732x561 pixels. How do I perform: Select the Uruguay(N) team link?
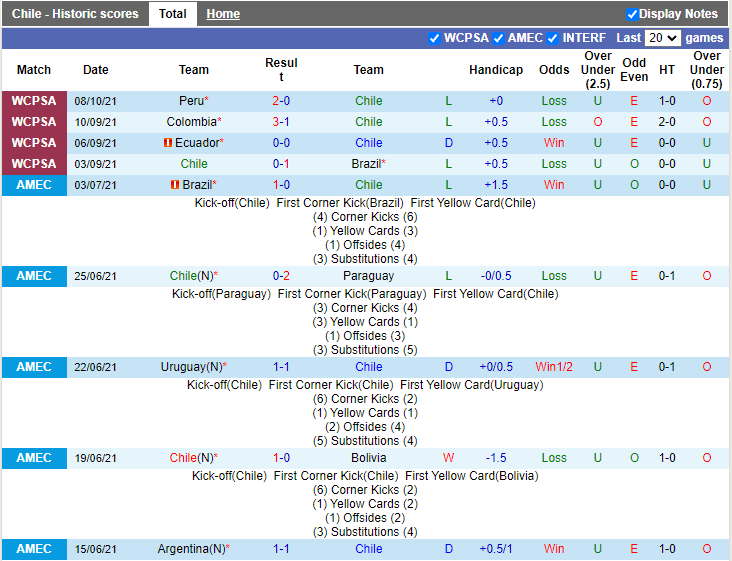pyautogui.click(x=191, y=367)
